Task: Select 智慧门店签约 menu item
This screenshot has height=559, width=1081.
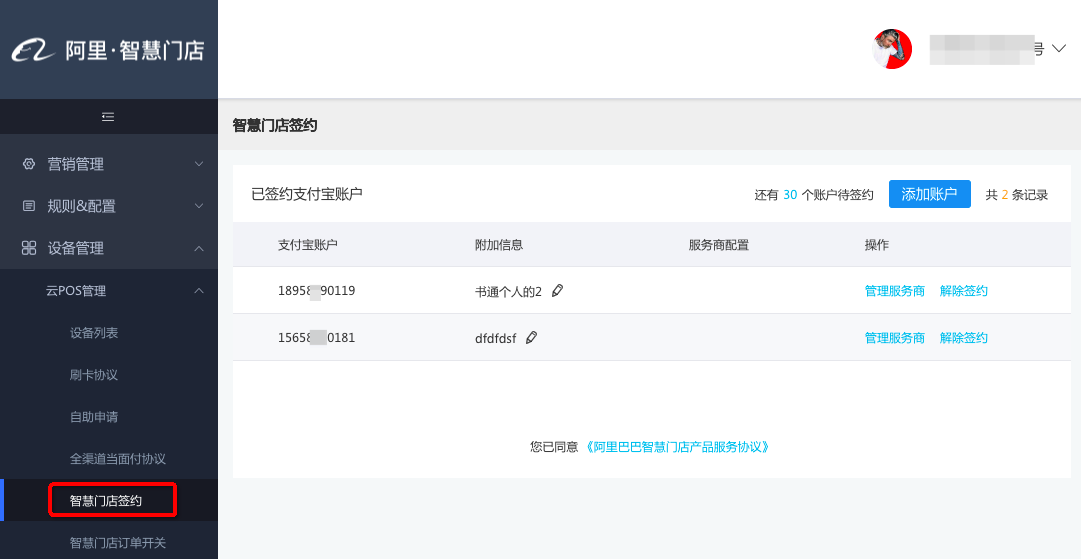Action: pyautogui.click(x=106, y=500)
